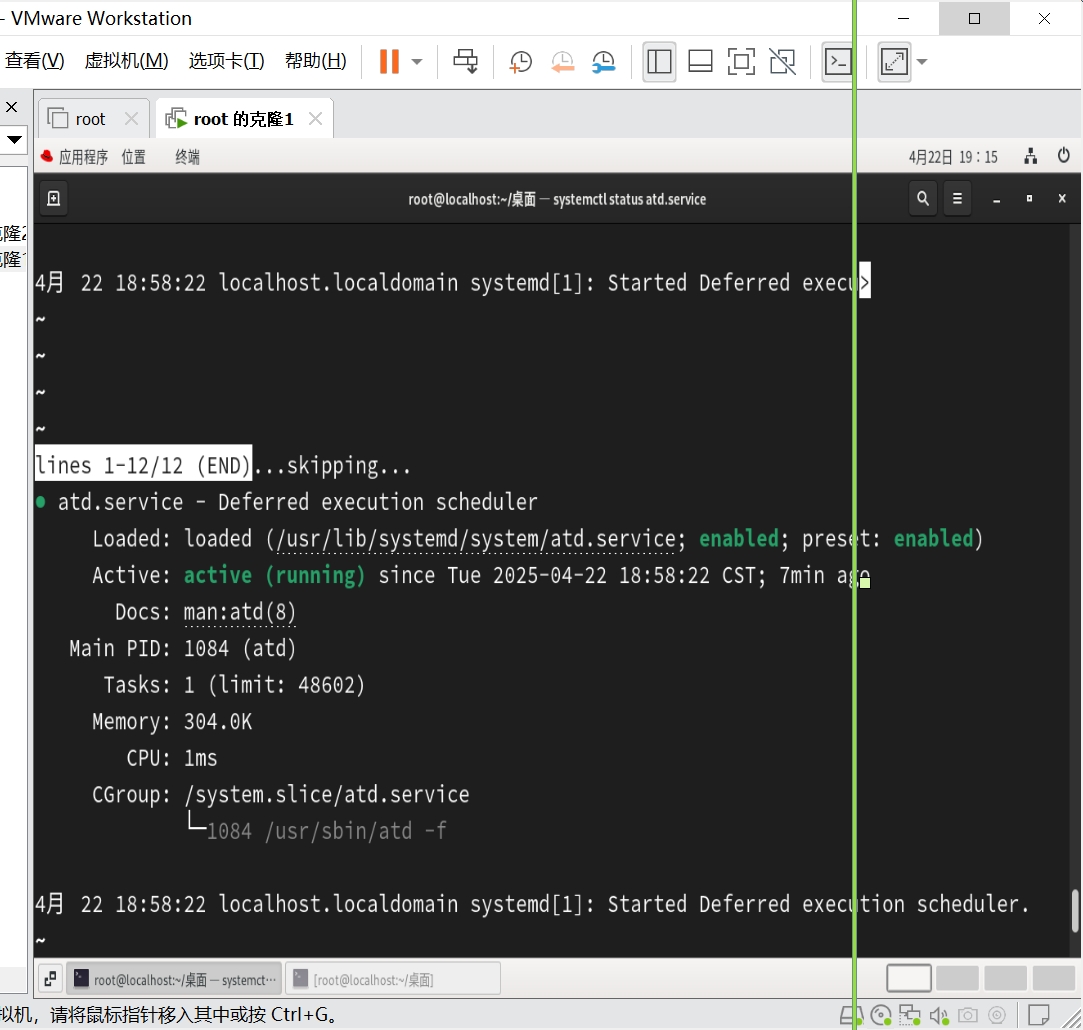Click the 'Main PID: 1084 (atd)' line
Viewport: 1083px width, 1030px height.
pyautogui.click(x=182, y=649)
